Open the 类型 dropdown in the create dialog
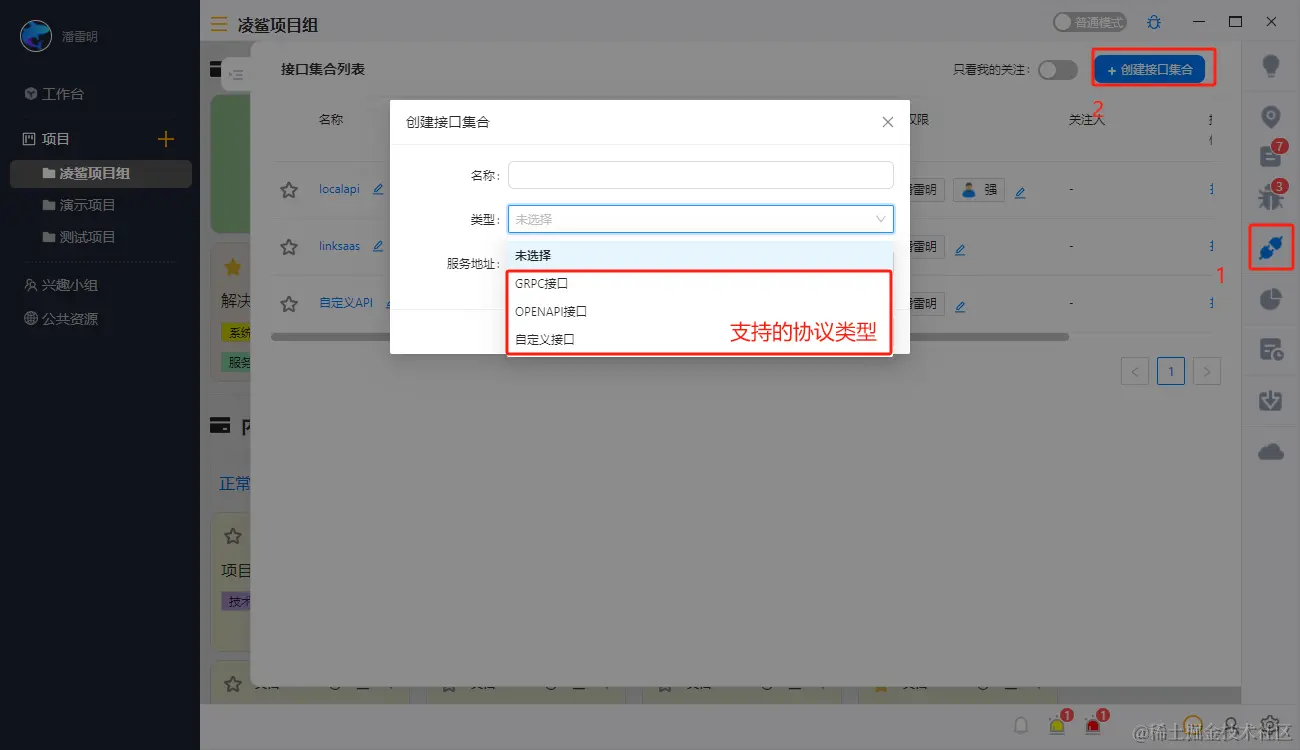 700,219
